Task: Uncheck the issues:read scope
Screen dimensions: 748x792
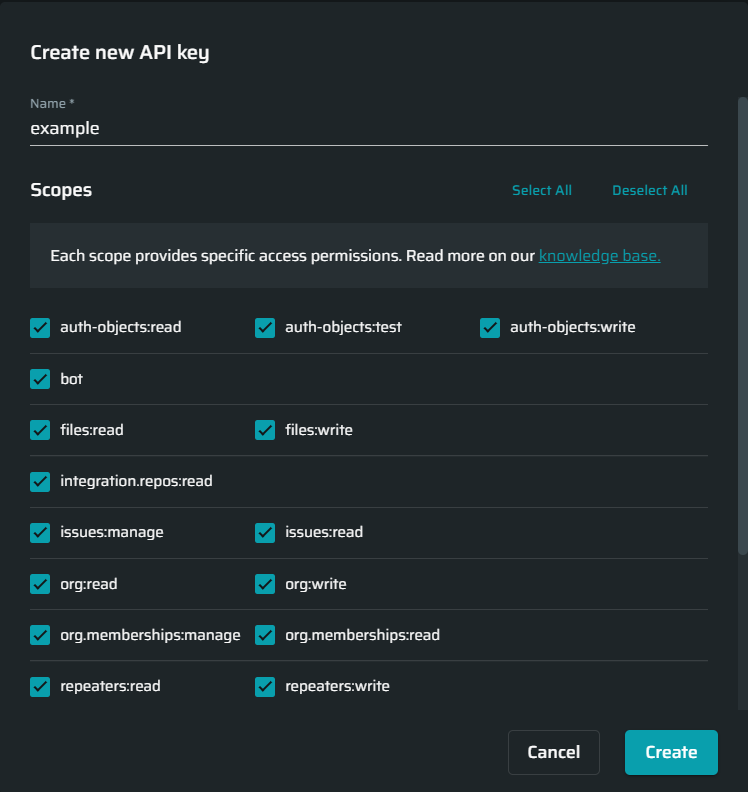Action: (x=265, y=532)
